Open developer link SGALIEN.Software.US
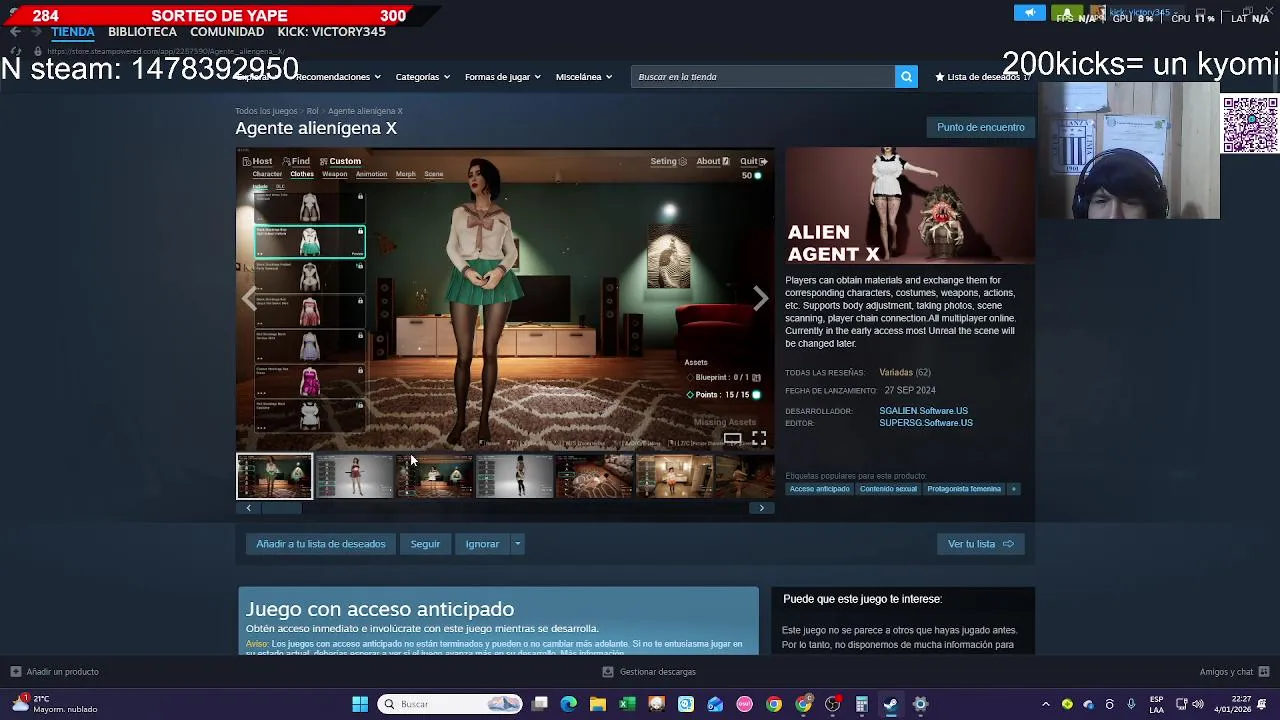1280x720 pixels. 923,411
